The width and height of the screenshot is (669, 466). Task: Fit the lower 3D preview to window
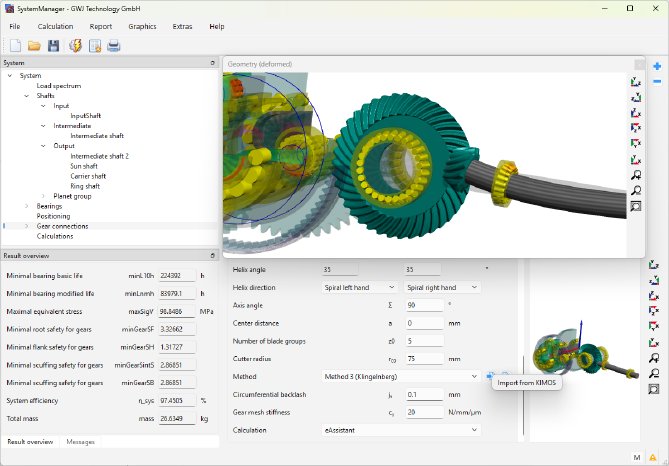(654, 389)
